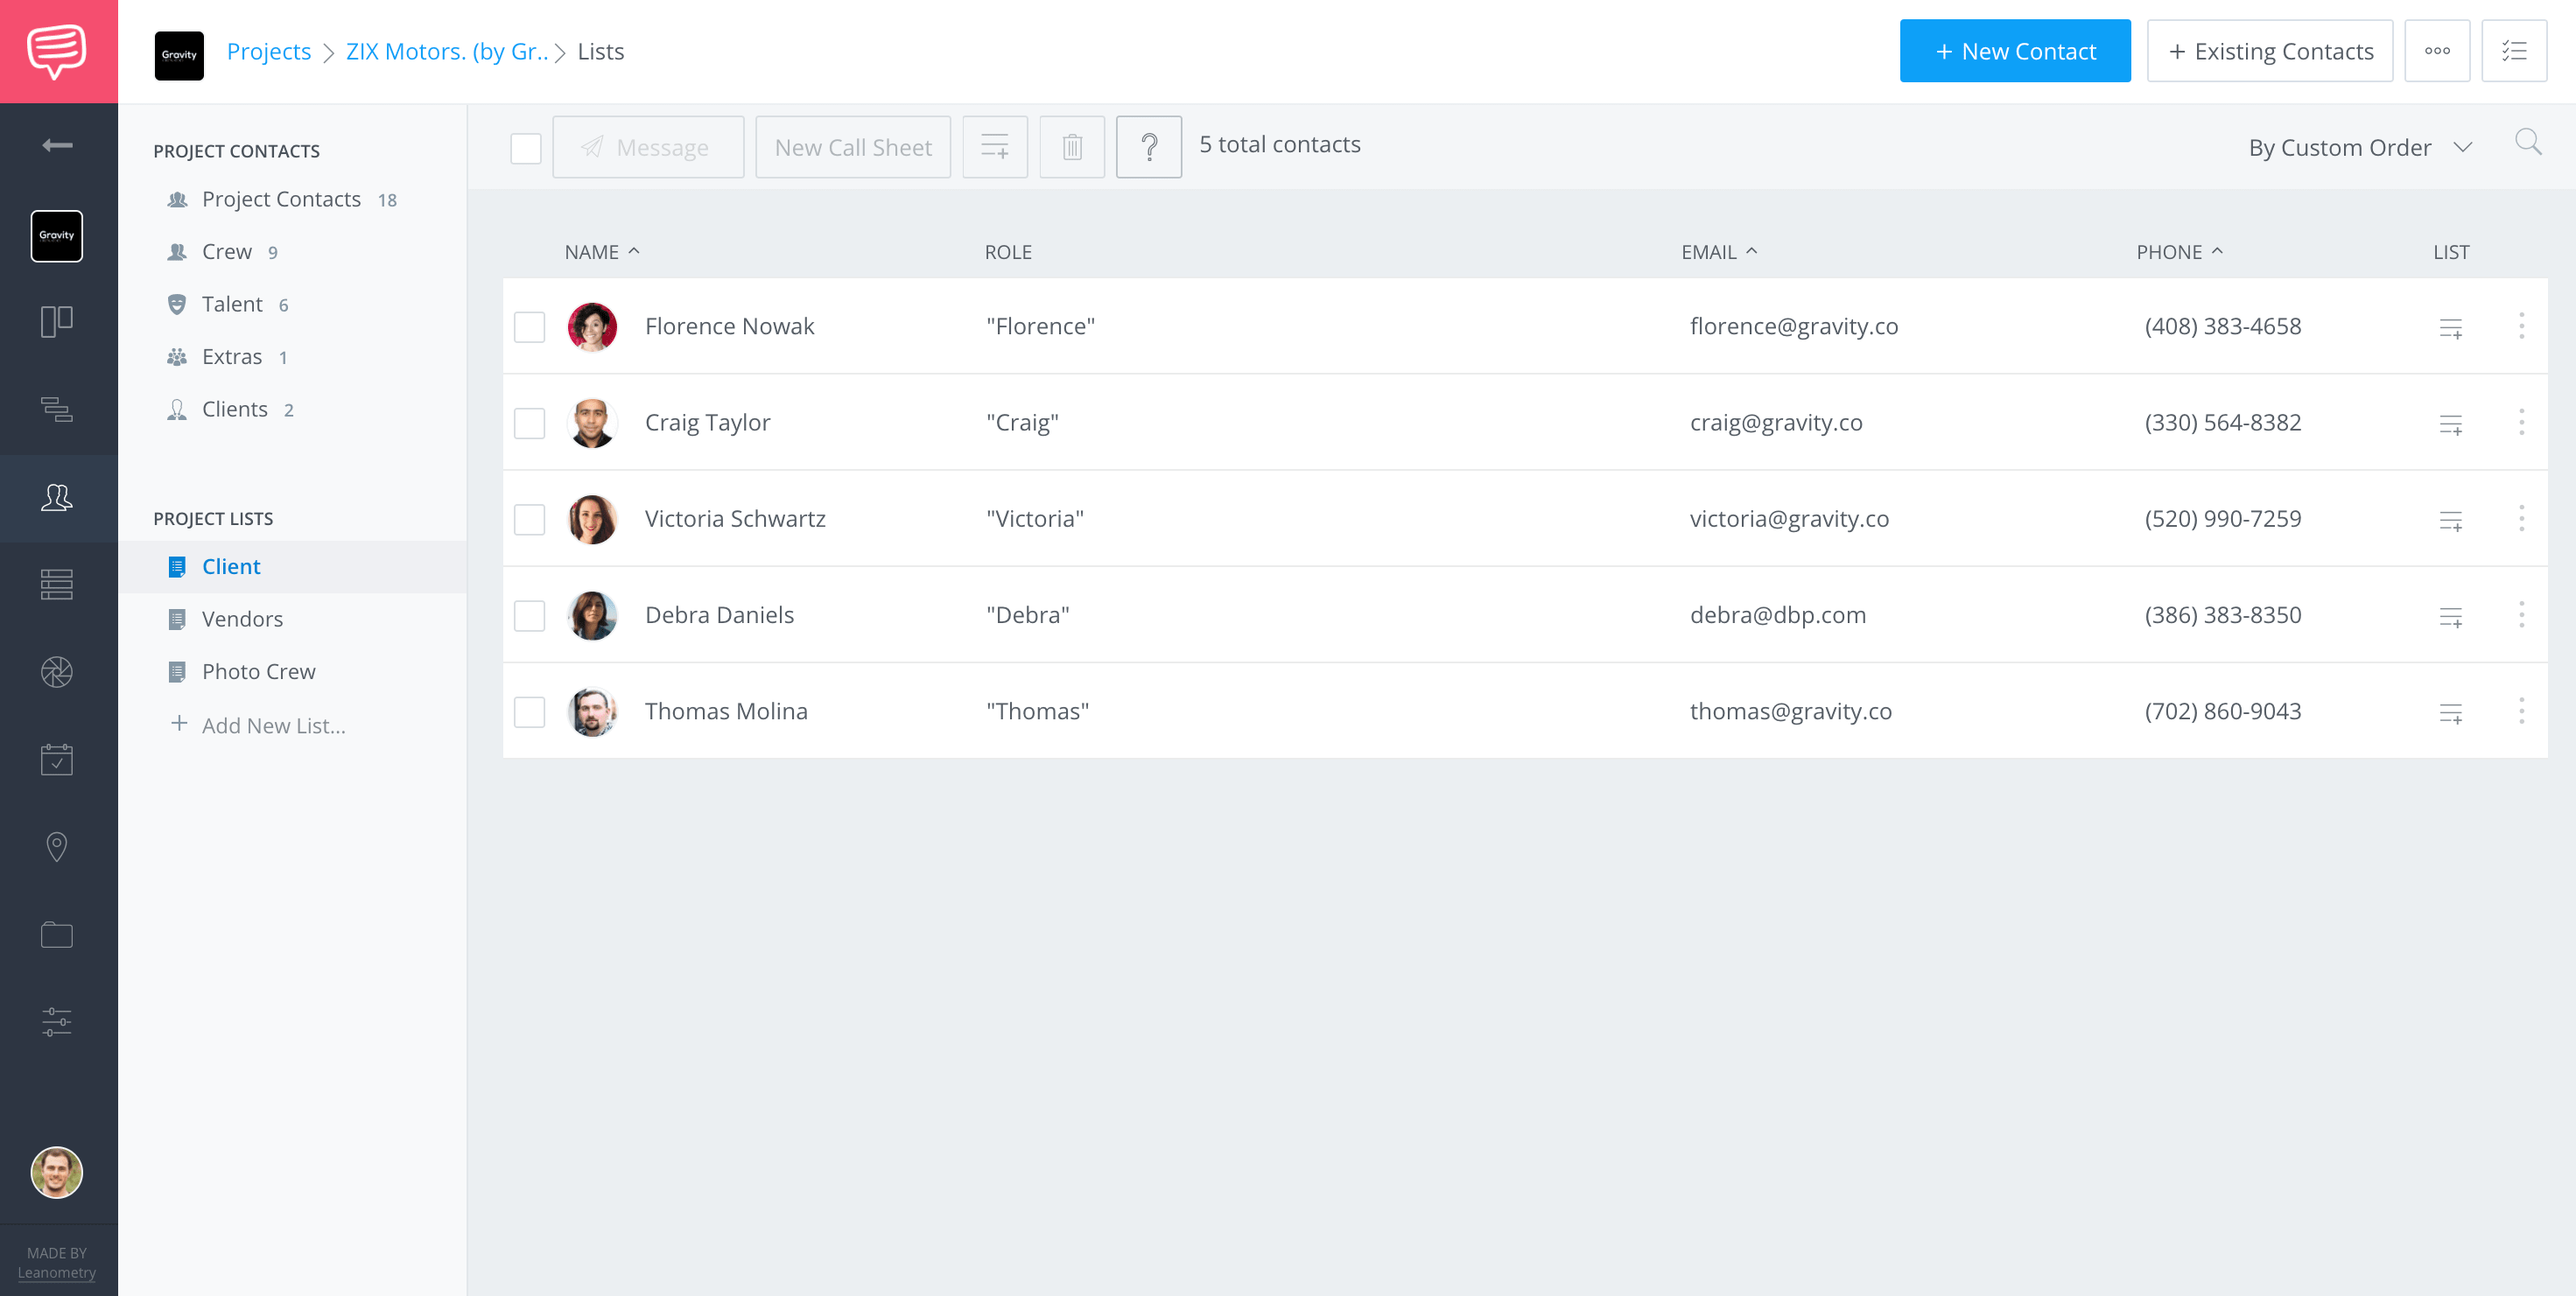
Task: Open the search magnifier icon
Action: click(x=2527, y=143)
